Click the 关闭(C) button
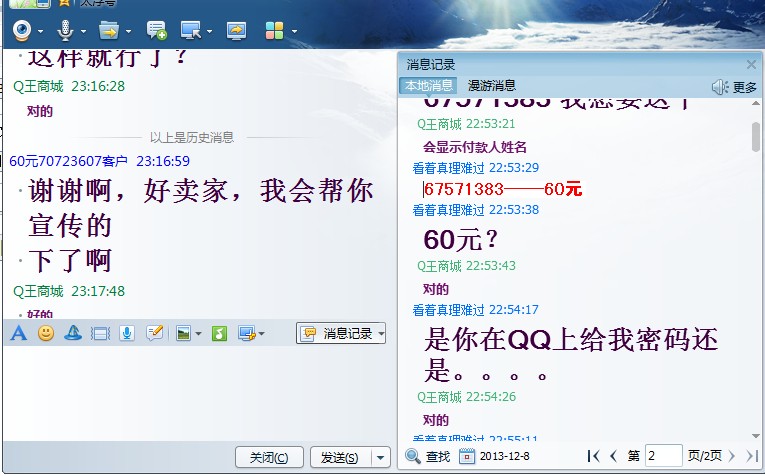The image size is (765, 476). pyautogui.click(x=269, y=457)
